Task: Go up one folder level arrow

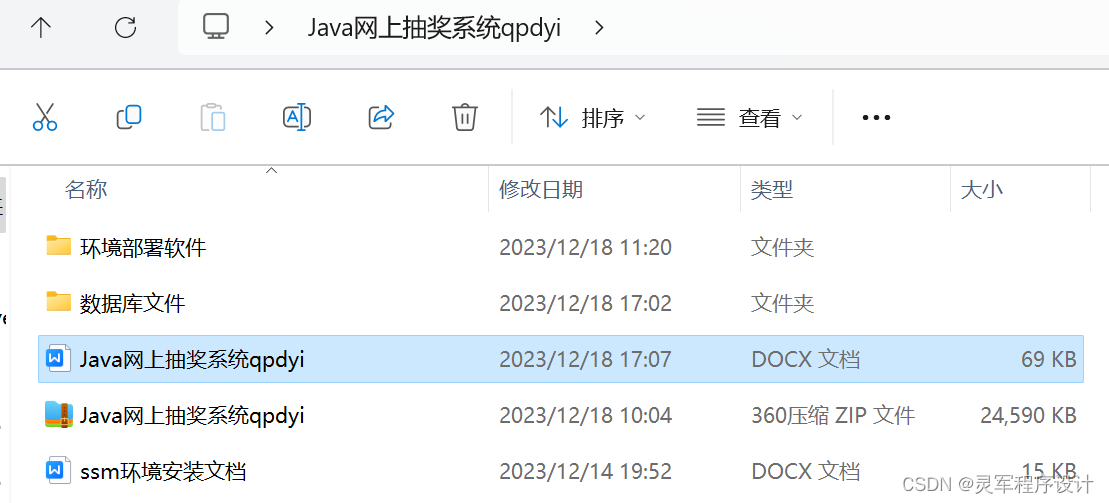Action: click(x=42, y=28)
